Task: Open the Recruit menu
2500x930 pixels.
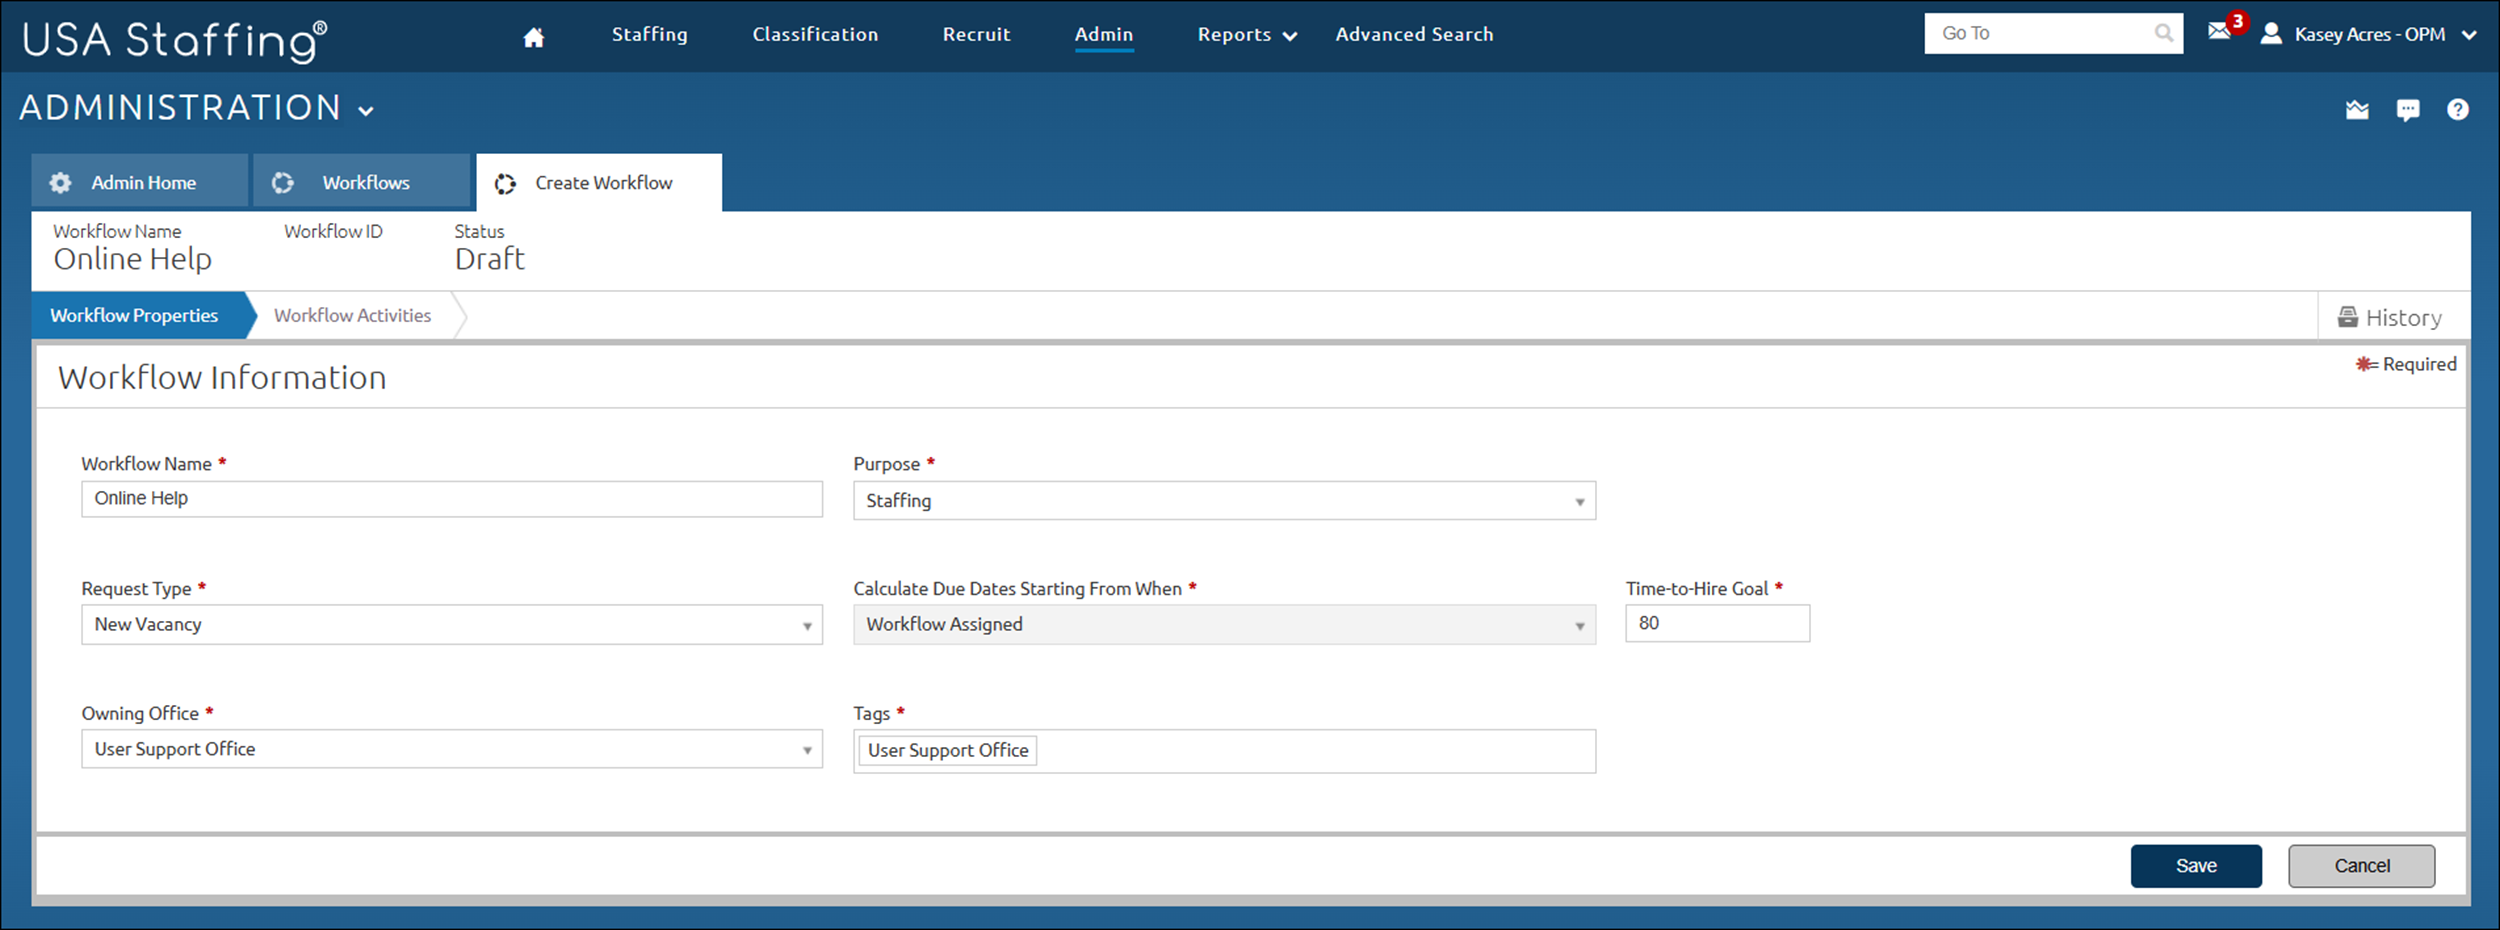Action: click(976, 35)
